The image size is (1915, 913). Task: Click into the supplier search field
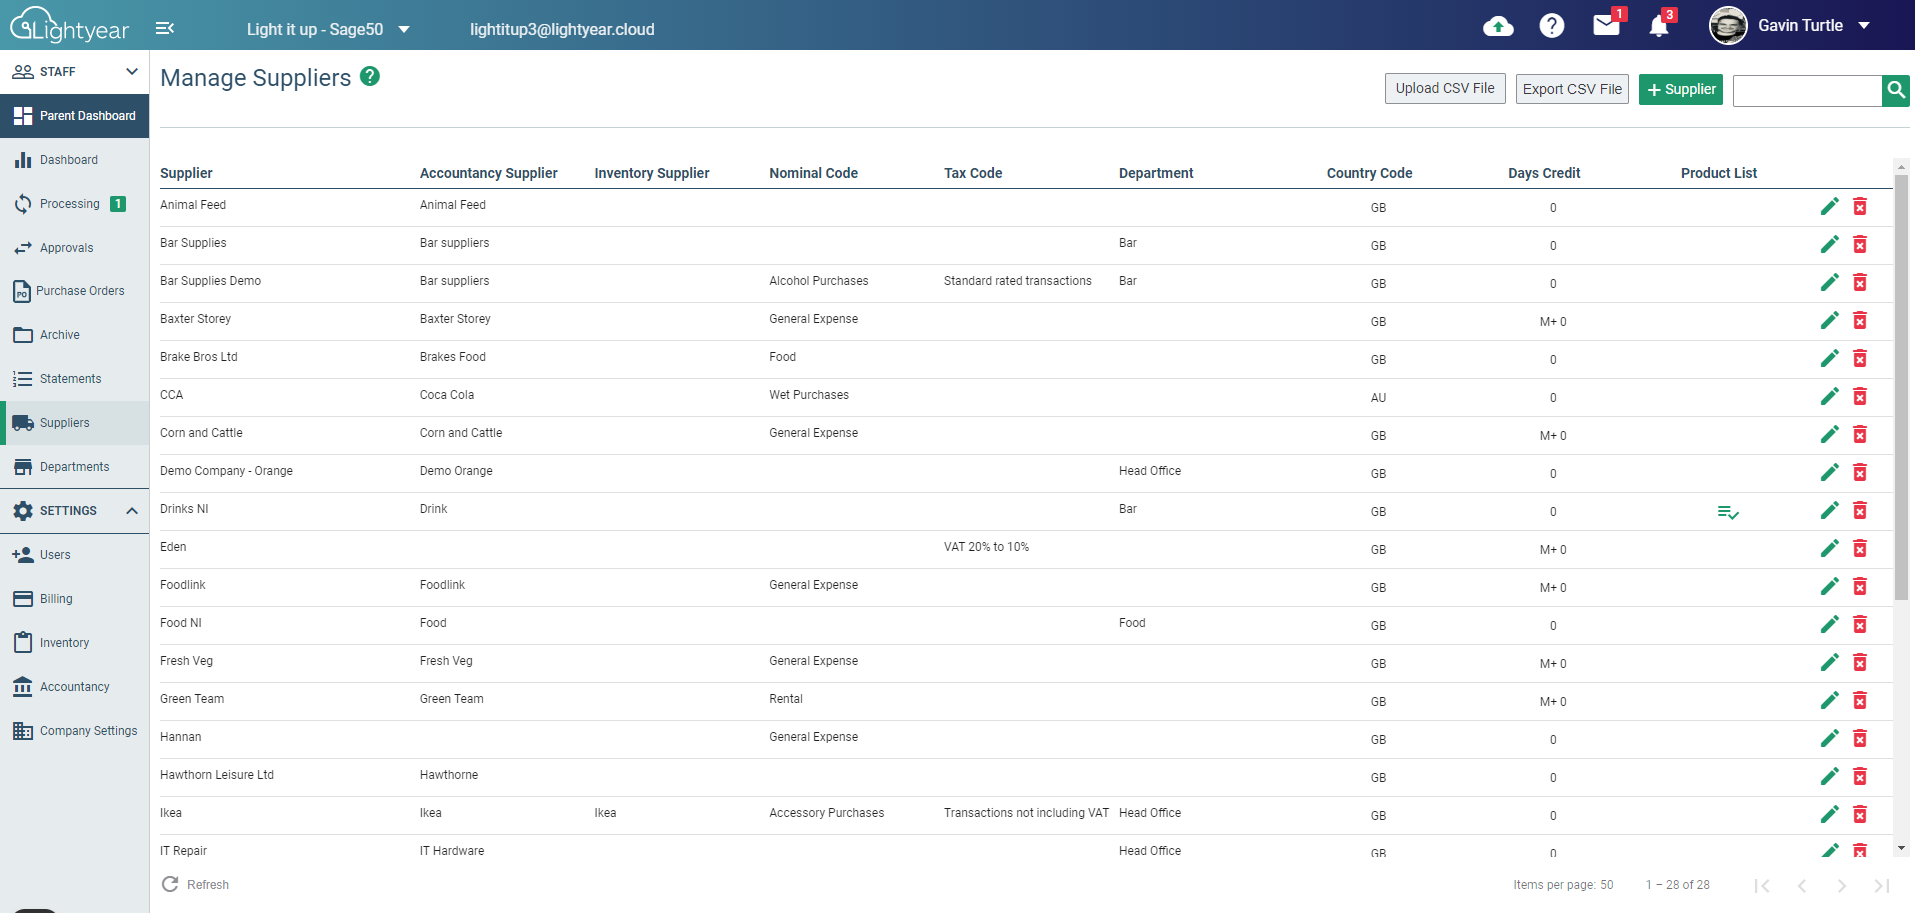(x=1806, y=90)
